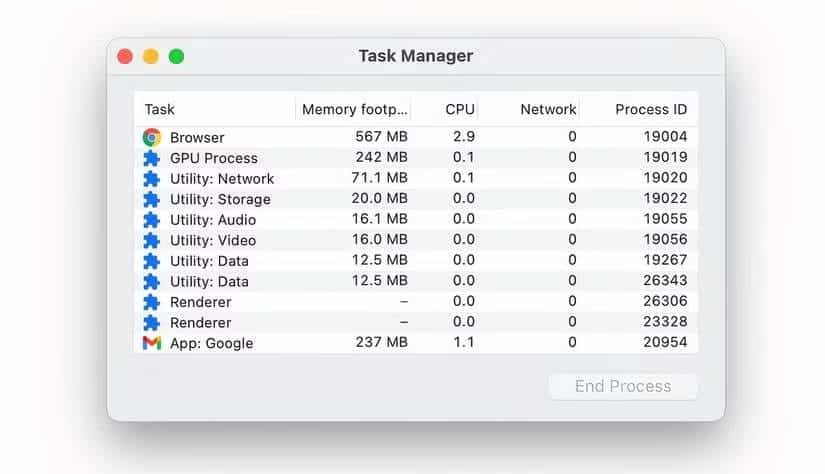Click the puzzle icon next to GPU Process
The width and height of the screenshot is (825, 474).
click(x=152, y=158)
